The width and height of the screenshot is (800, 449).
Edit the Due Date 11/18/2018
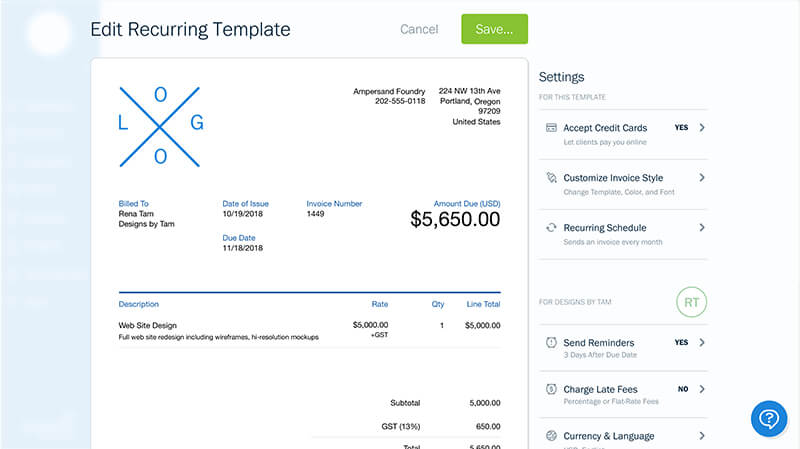click(x=242, y=248)
